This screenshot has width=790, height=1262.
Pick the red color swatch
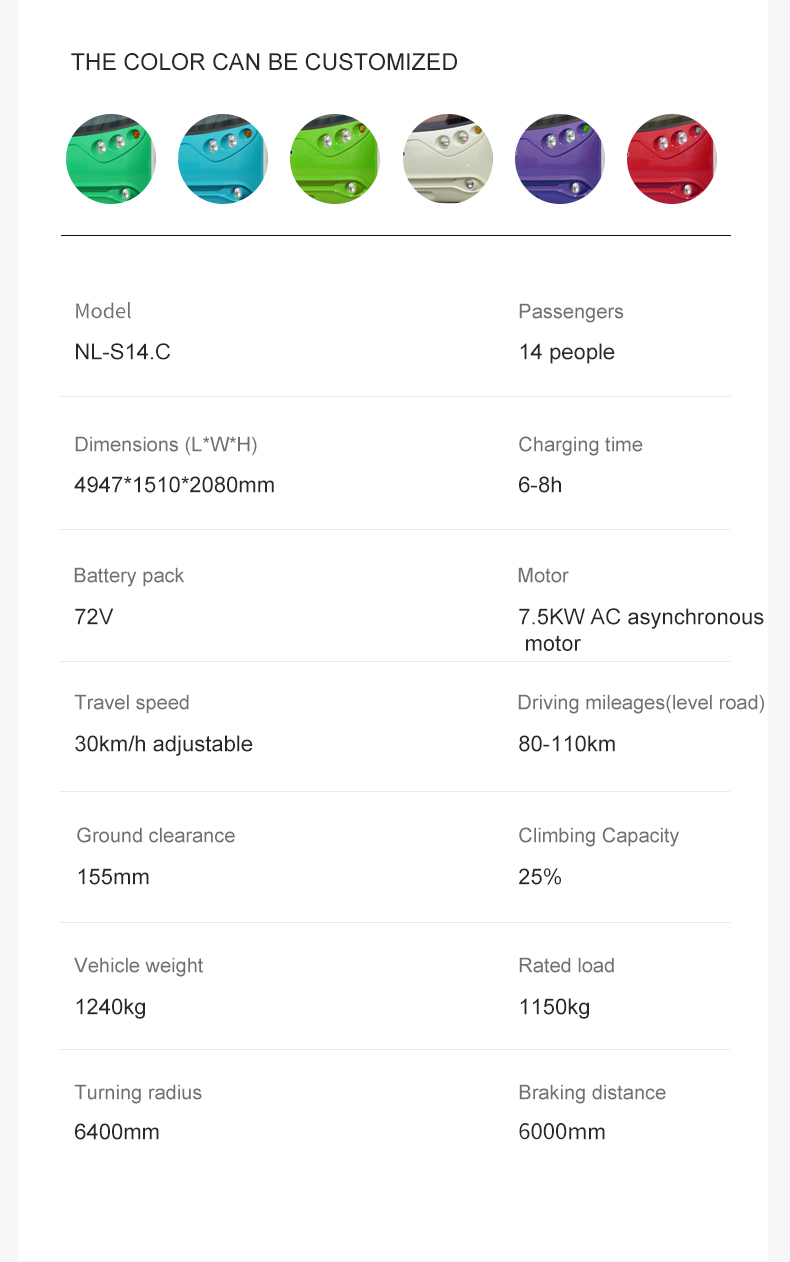[672, 159]
